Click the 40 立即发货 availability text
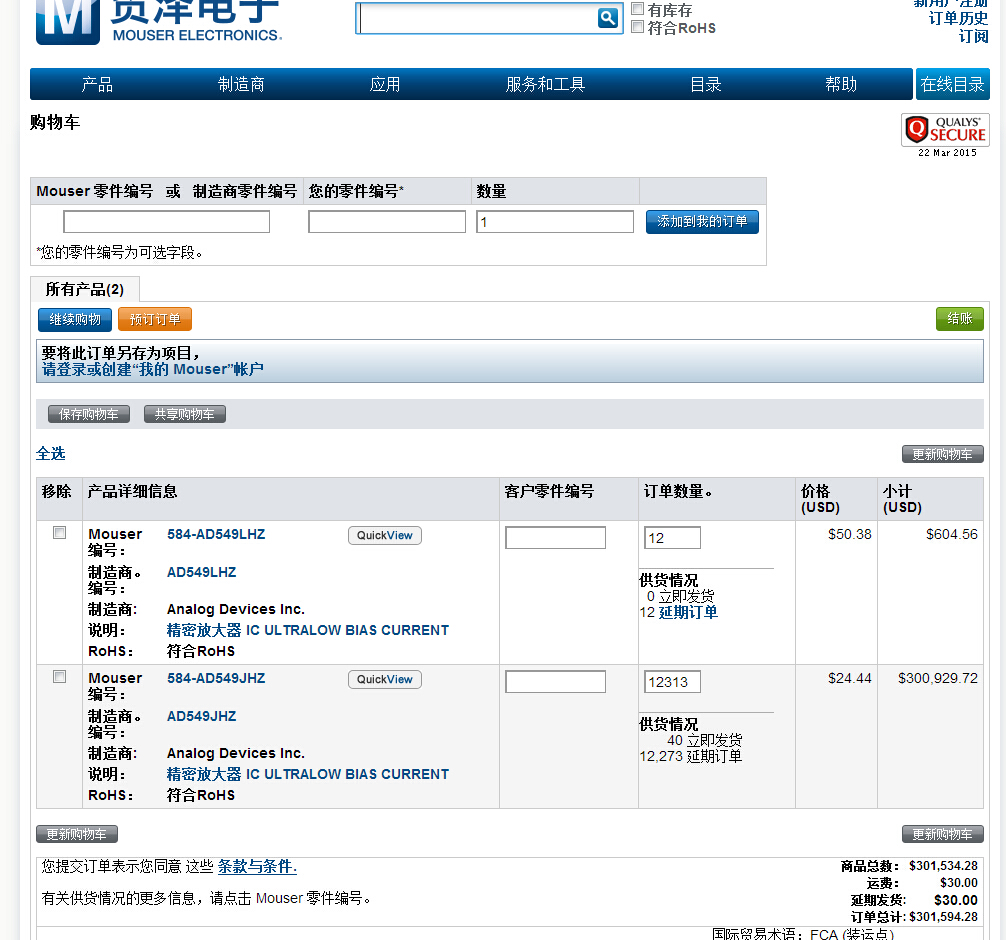1006x940 pixels. [704, 740]
